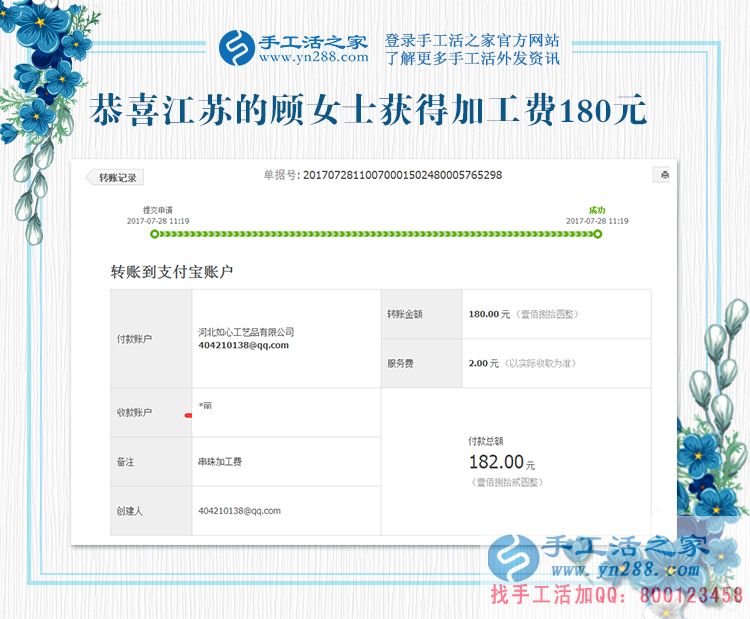Click the 了解更多手工活外发资讯 banner text
This screenshot has width=750, height=619.
tap(472, 58)
